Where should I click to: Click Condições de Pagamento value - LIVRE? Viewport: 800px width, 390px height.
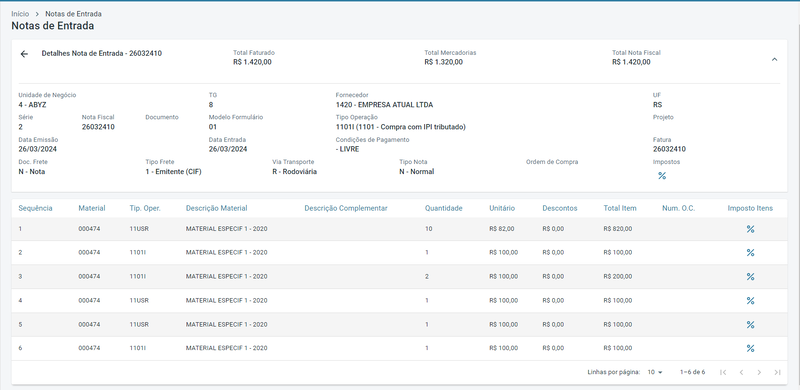[347, 150]
